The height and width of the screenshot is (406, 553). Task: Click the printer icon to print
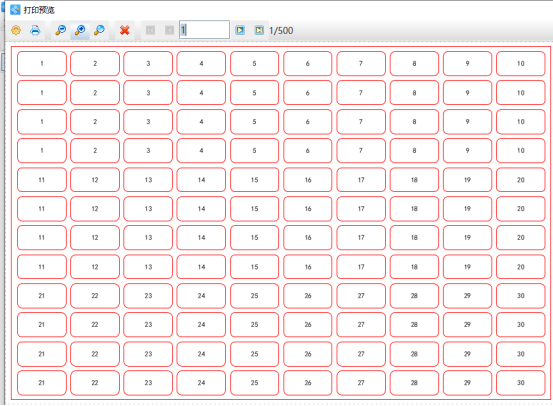[x=35, y=30]
